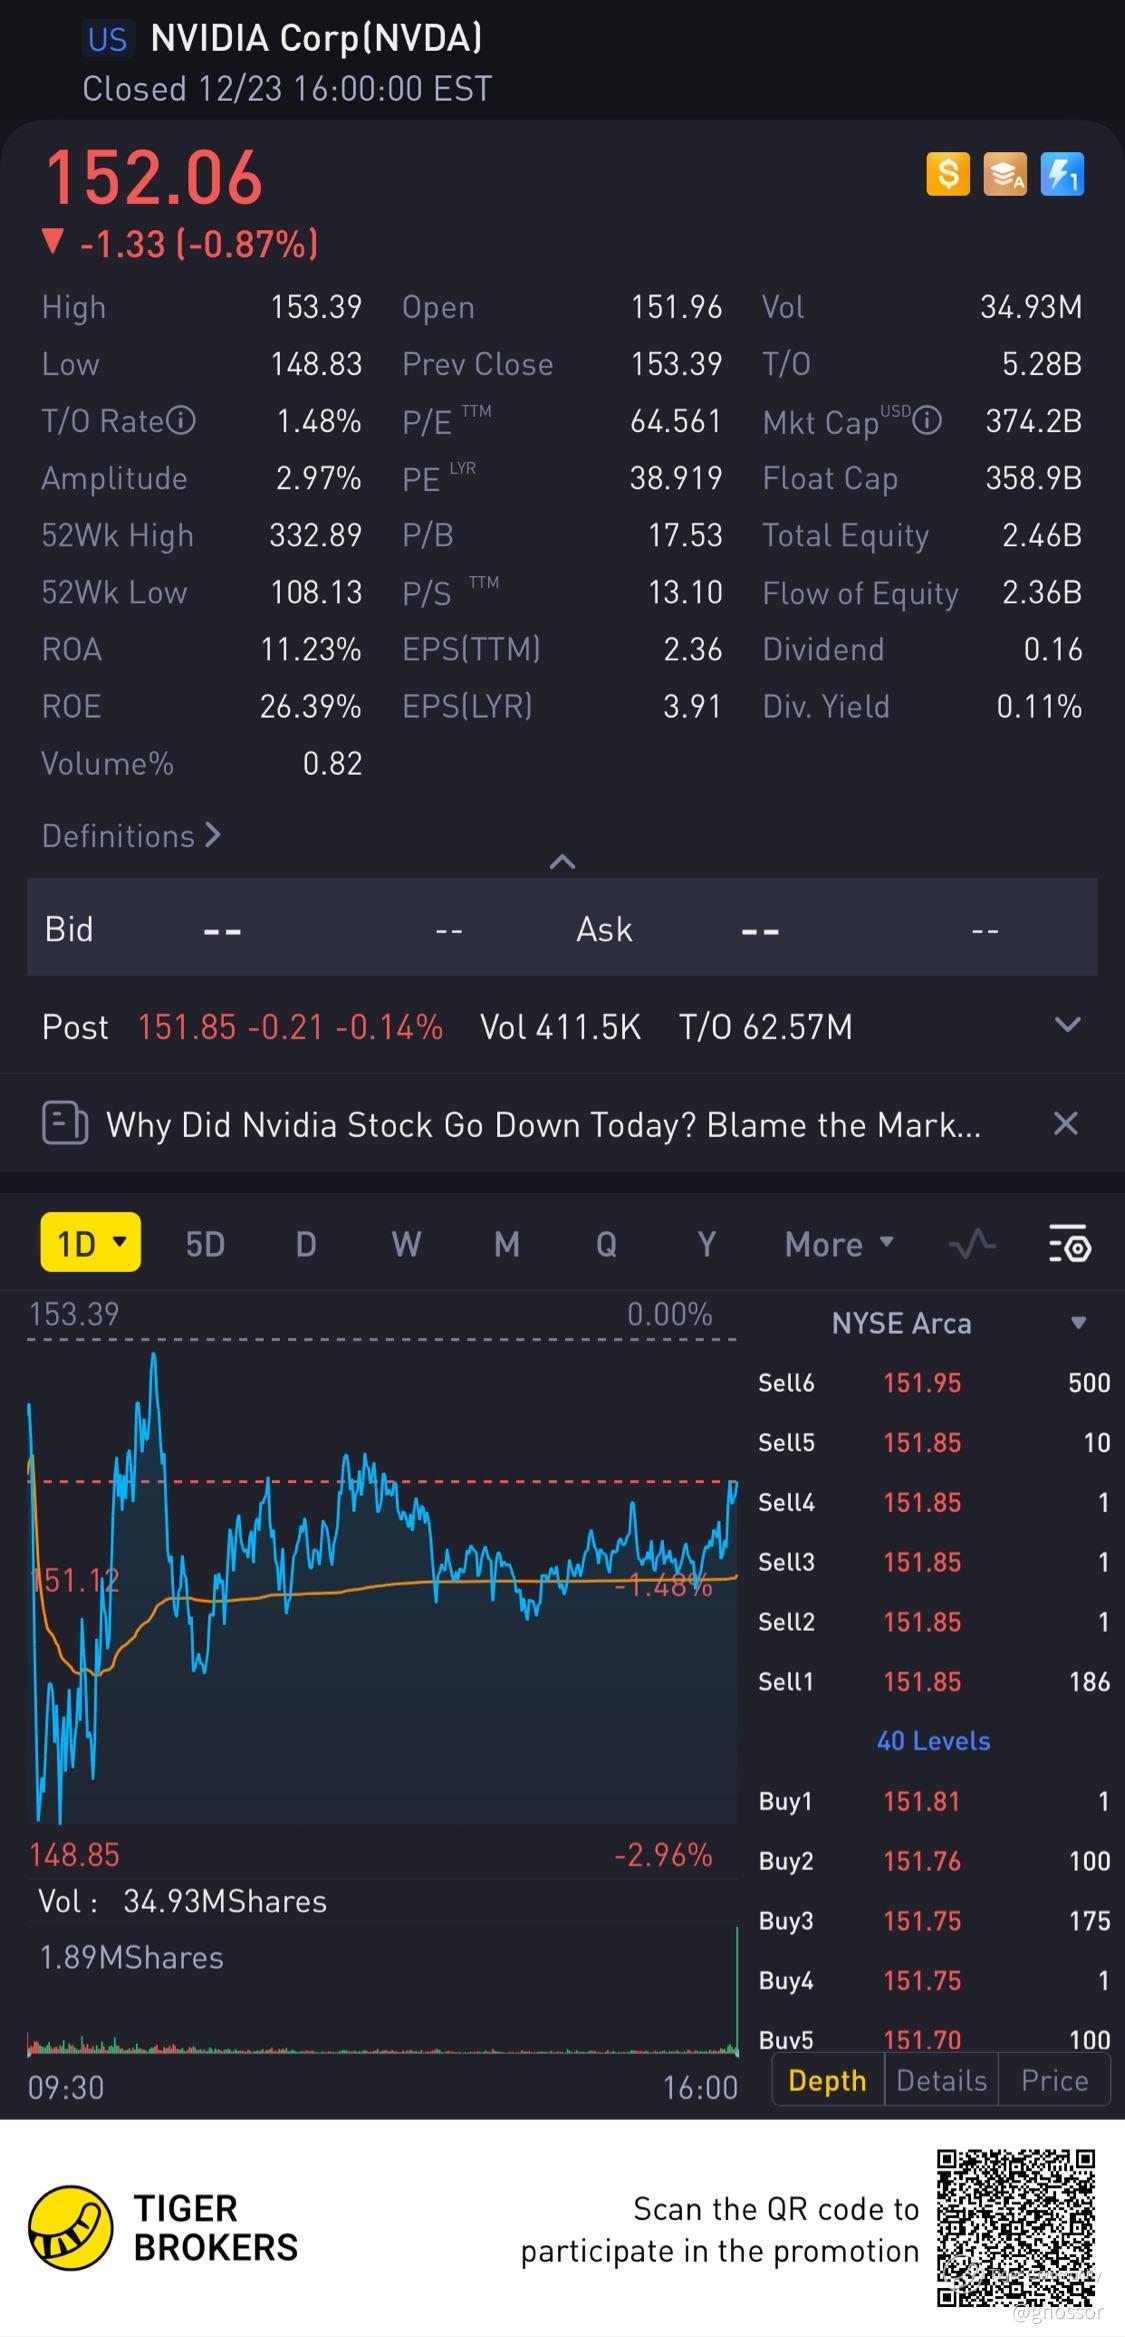Collapse the stock statistics panel
Image resolution: width=1125 pixels, height=2337 pixels.
(x=562, y=862)
